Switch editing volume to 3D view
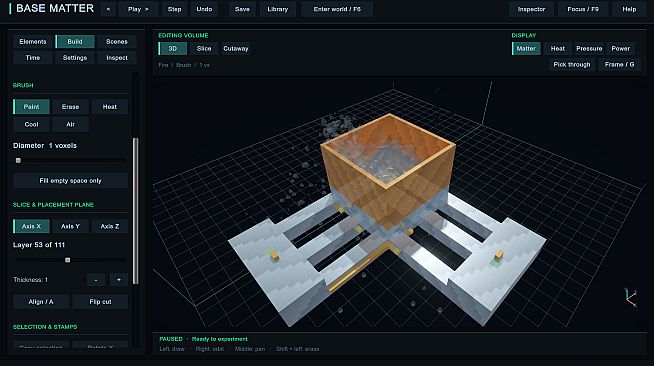The image size is (654, 366). click(173, 48)
